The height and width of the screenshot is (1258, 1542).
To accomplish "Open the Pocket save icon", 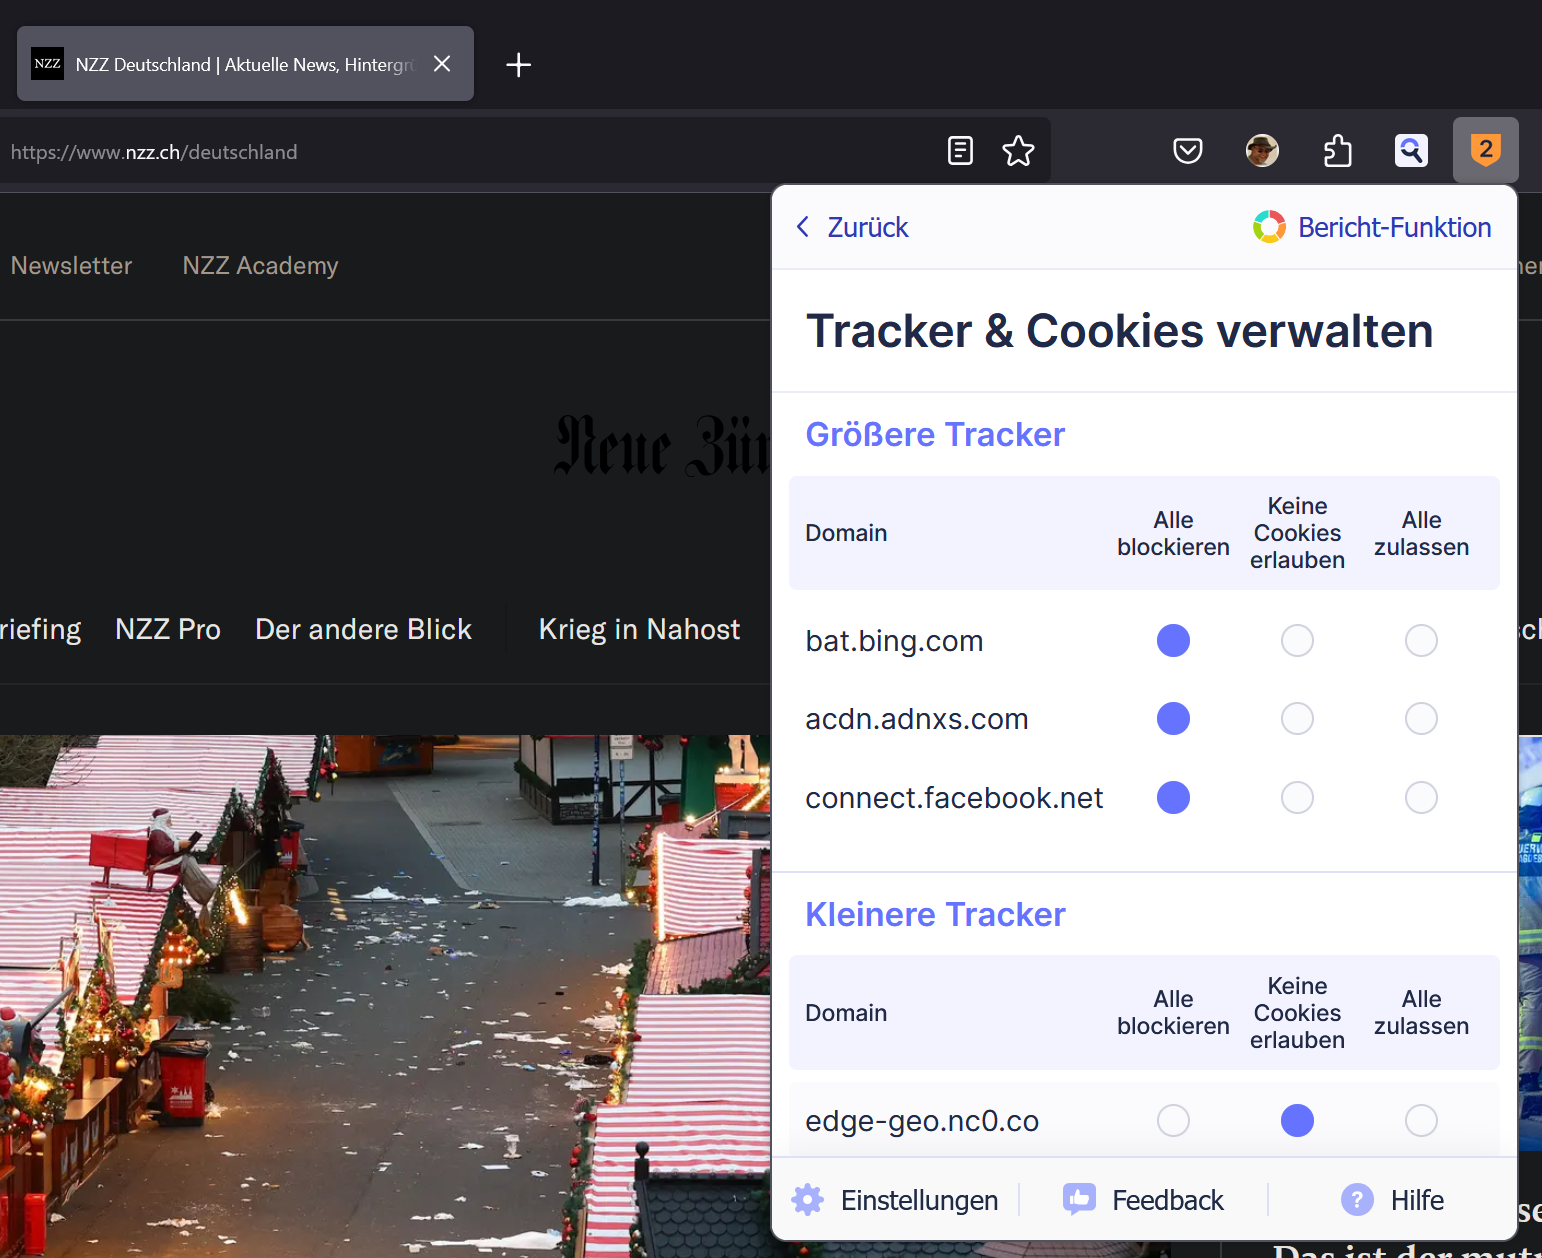I will (x=1187, y=151).
